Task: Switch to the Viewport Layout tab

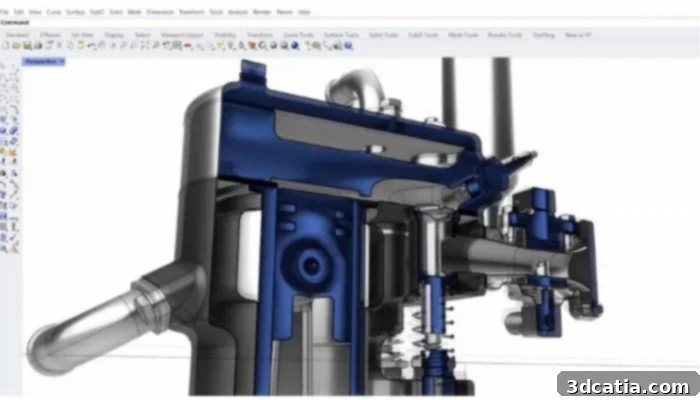Action: [x=182, y=35]
